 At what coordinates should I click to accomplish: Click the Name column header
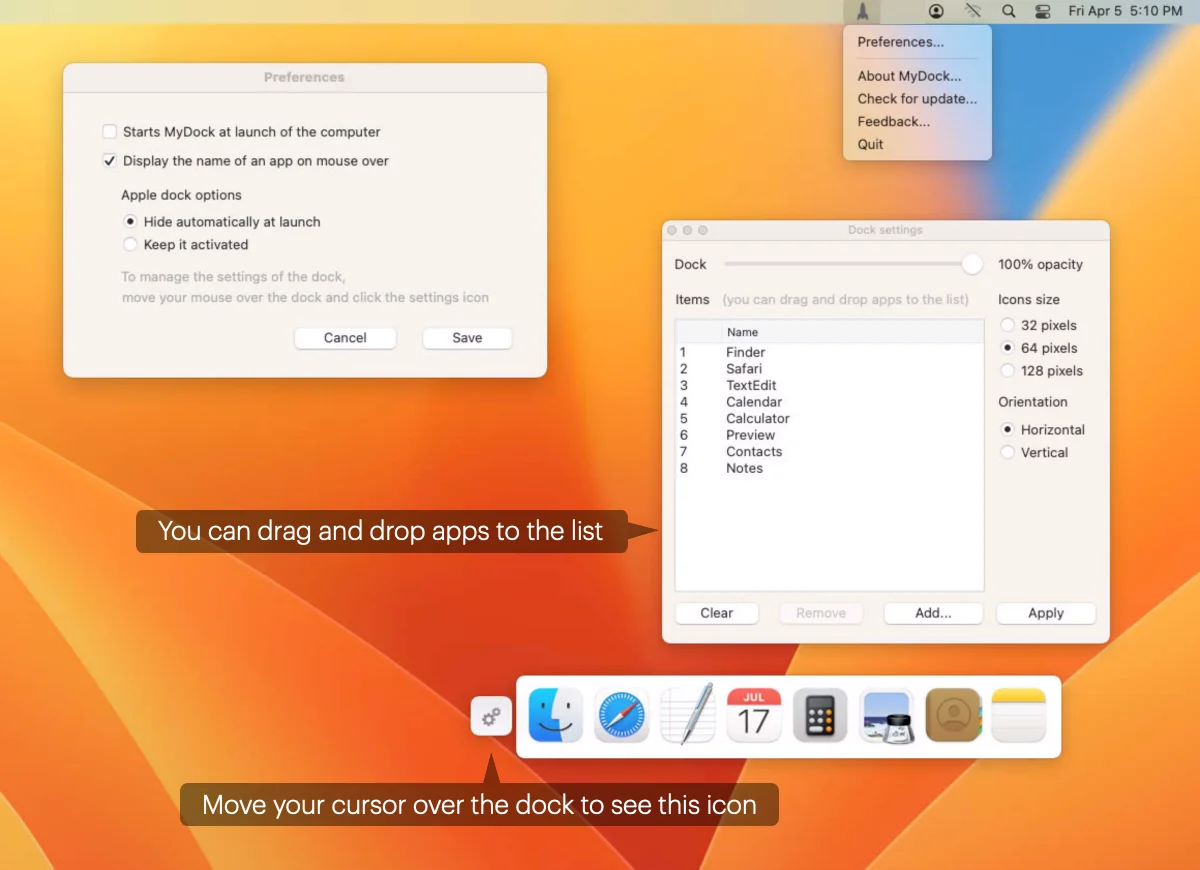[852, 332]
